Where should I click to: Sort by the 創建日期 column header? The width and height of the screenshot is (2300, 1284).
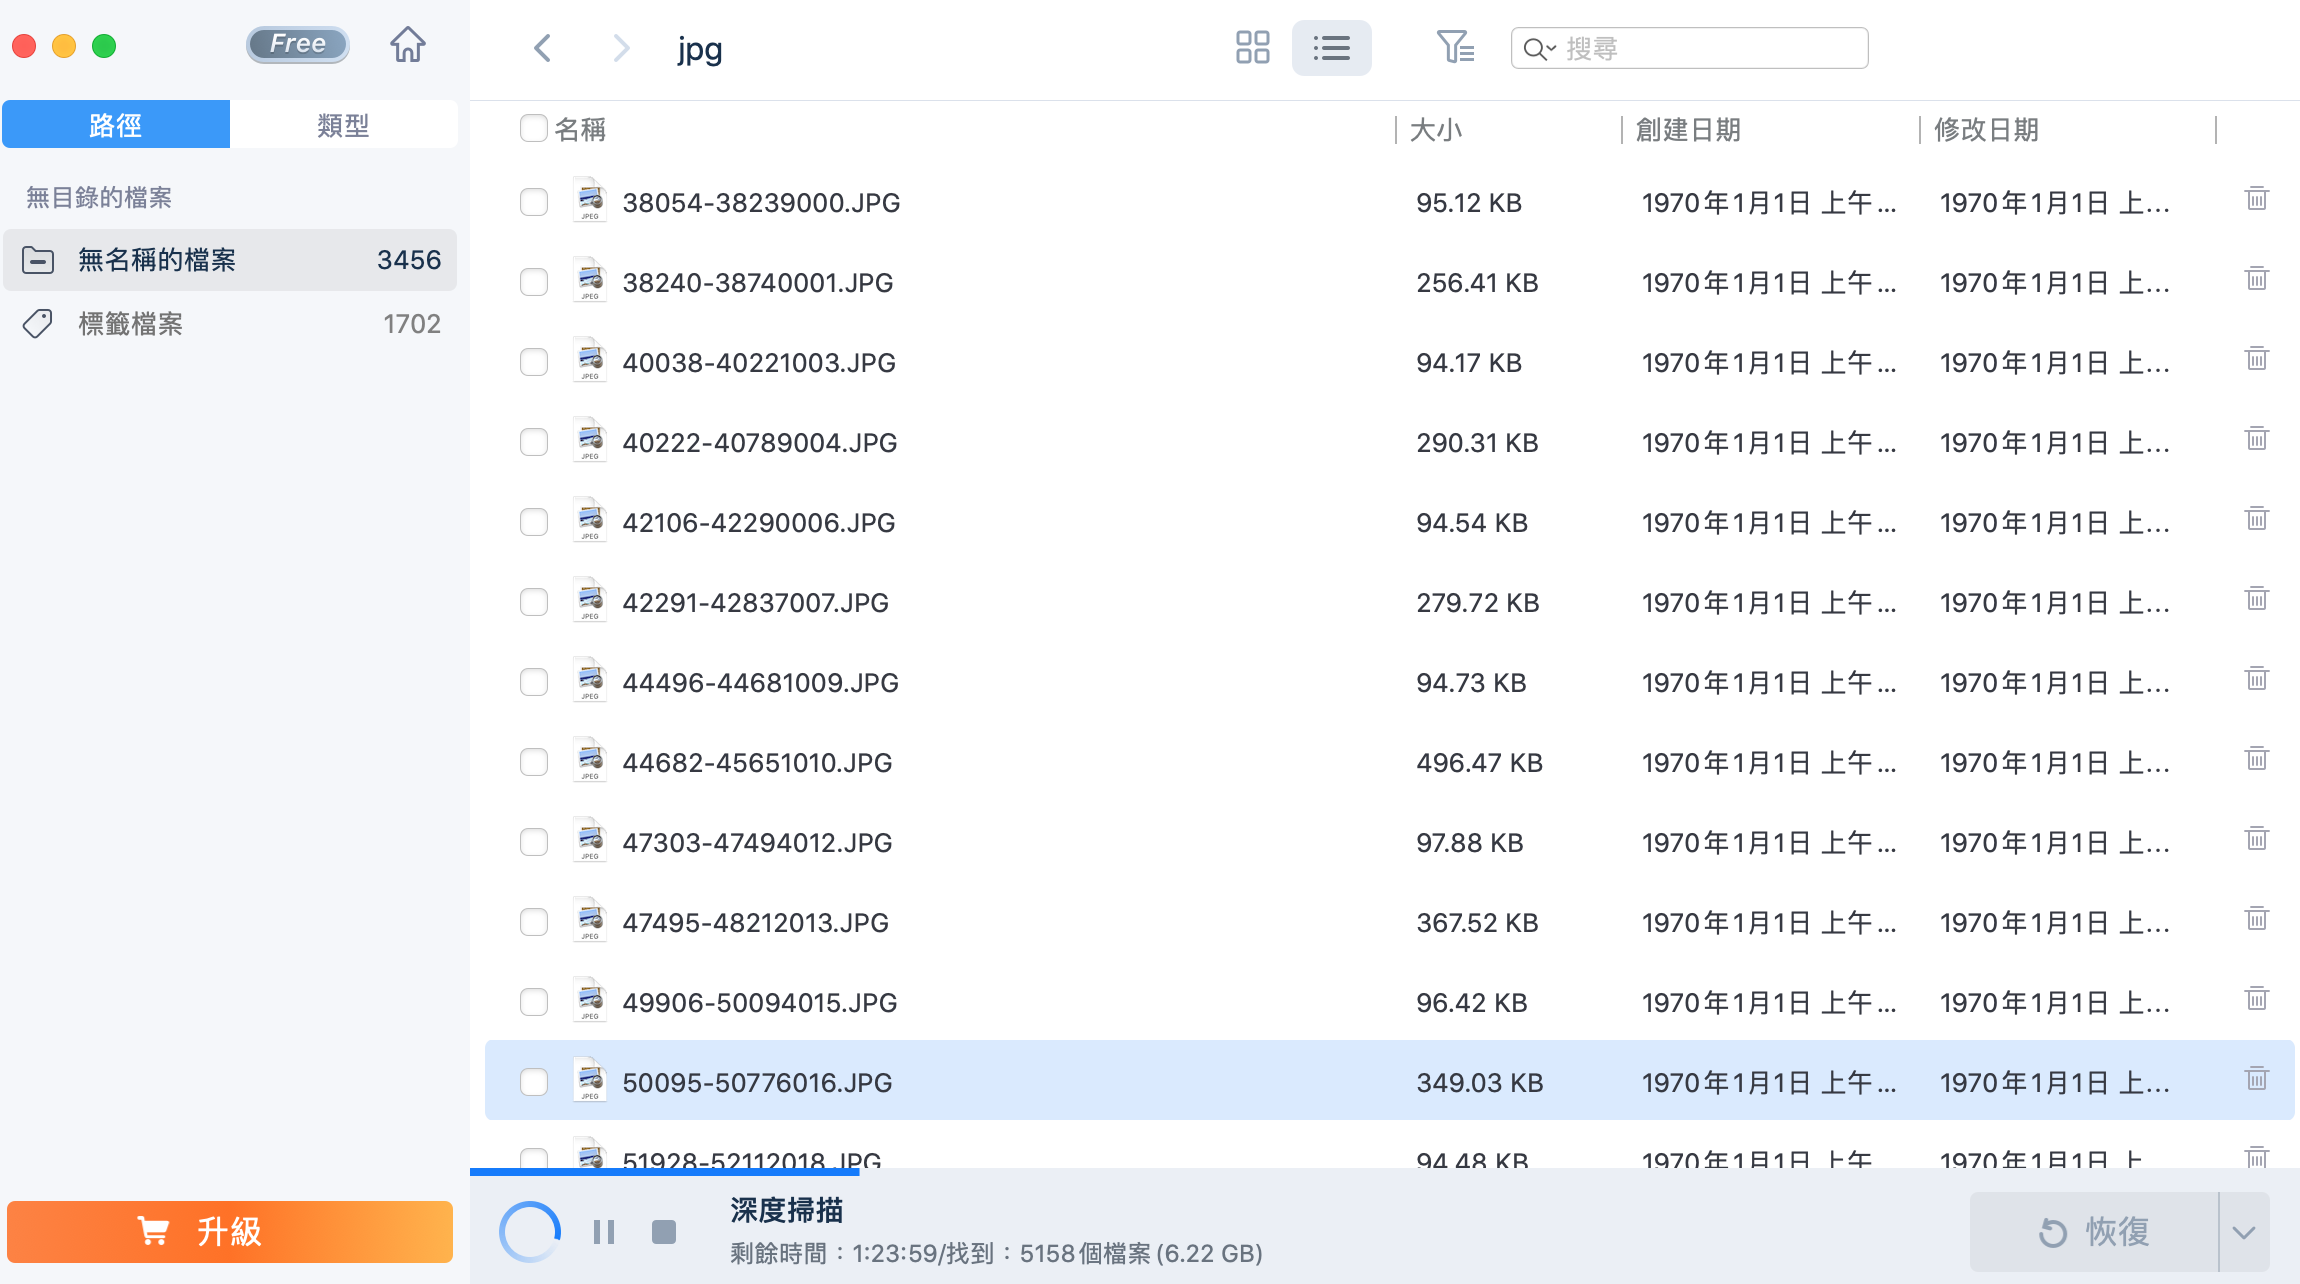coord(1688,129)
